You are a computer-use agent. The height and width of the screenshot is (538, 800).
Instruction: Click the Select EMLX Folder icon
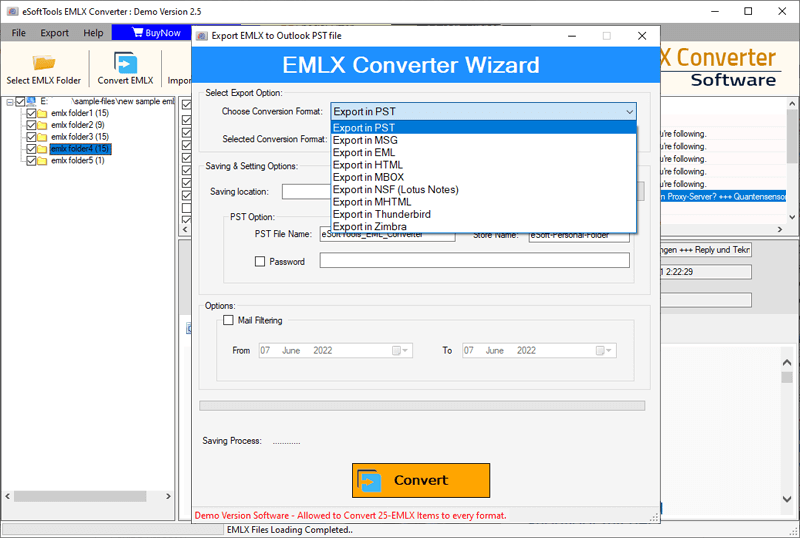click(x=43, y=62)
